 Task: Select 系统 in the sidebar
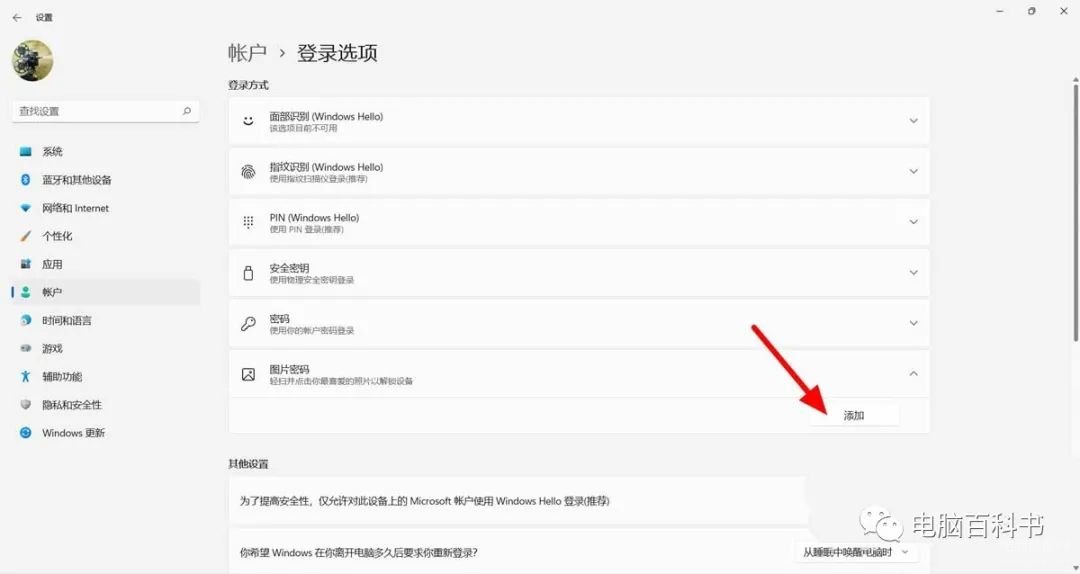[52, 152]
